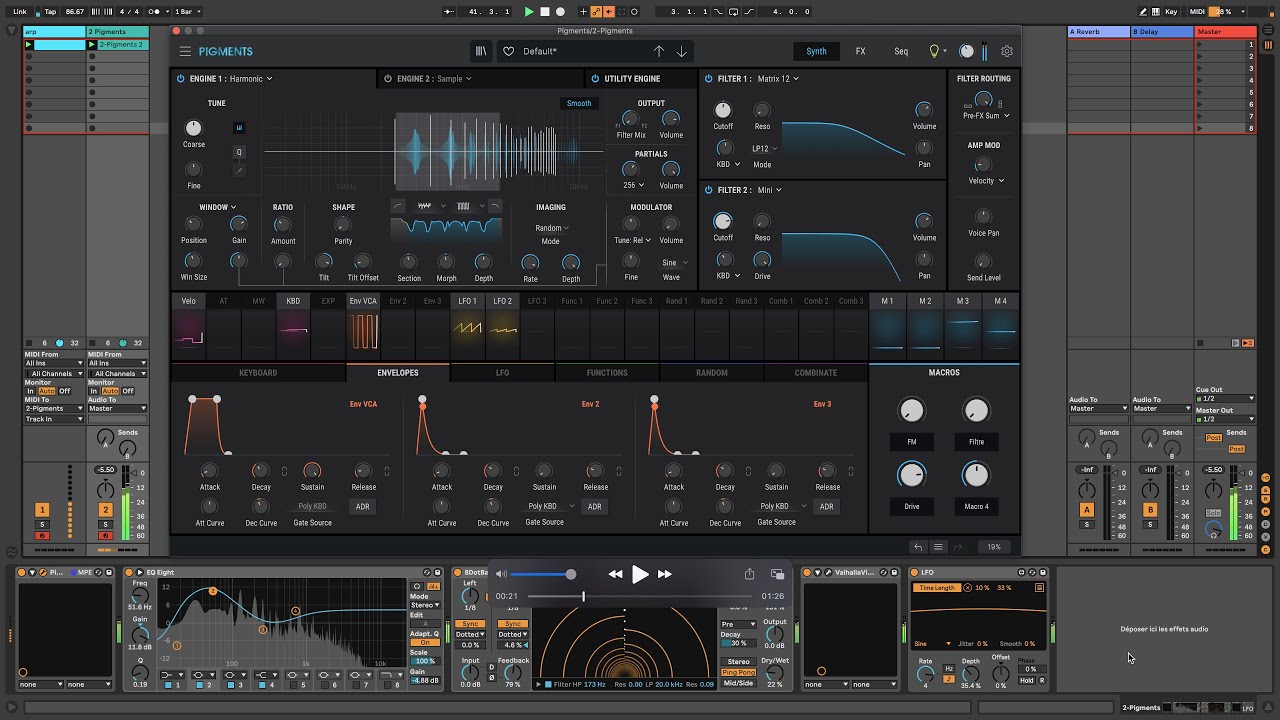Viewport: 1280px width, 720px height.
Task: Select the Env VCA modulation source slot
Action: pyautogui.click(x=363, y=326)
